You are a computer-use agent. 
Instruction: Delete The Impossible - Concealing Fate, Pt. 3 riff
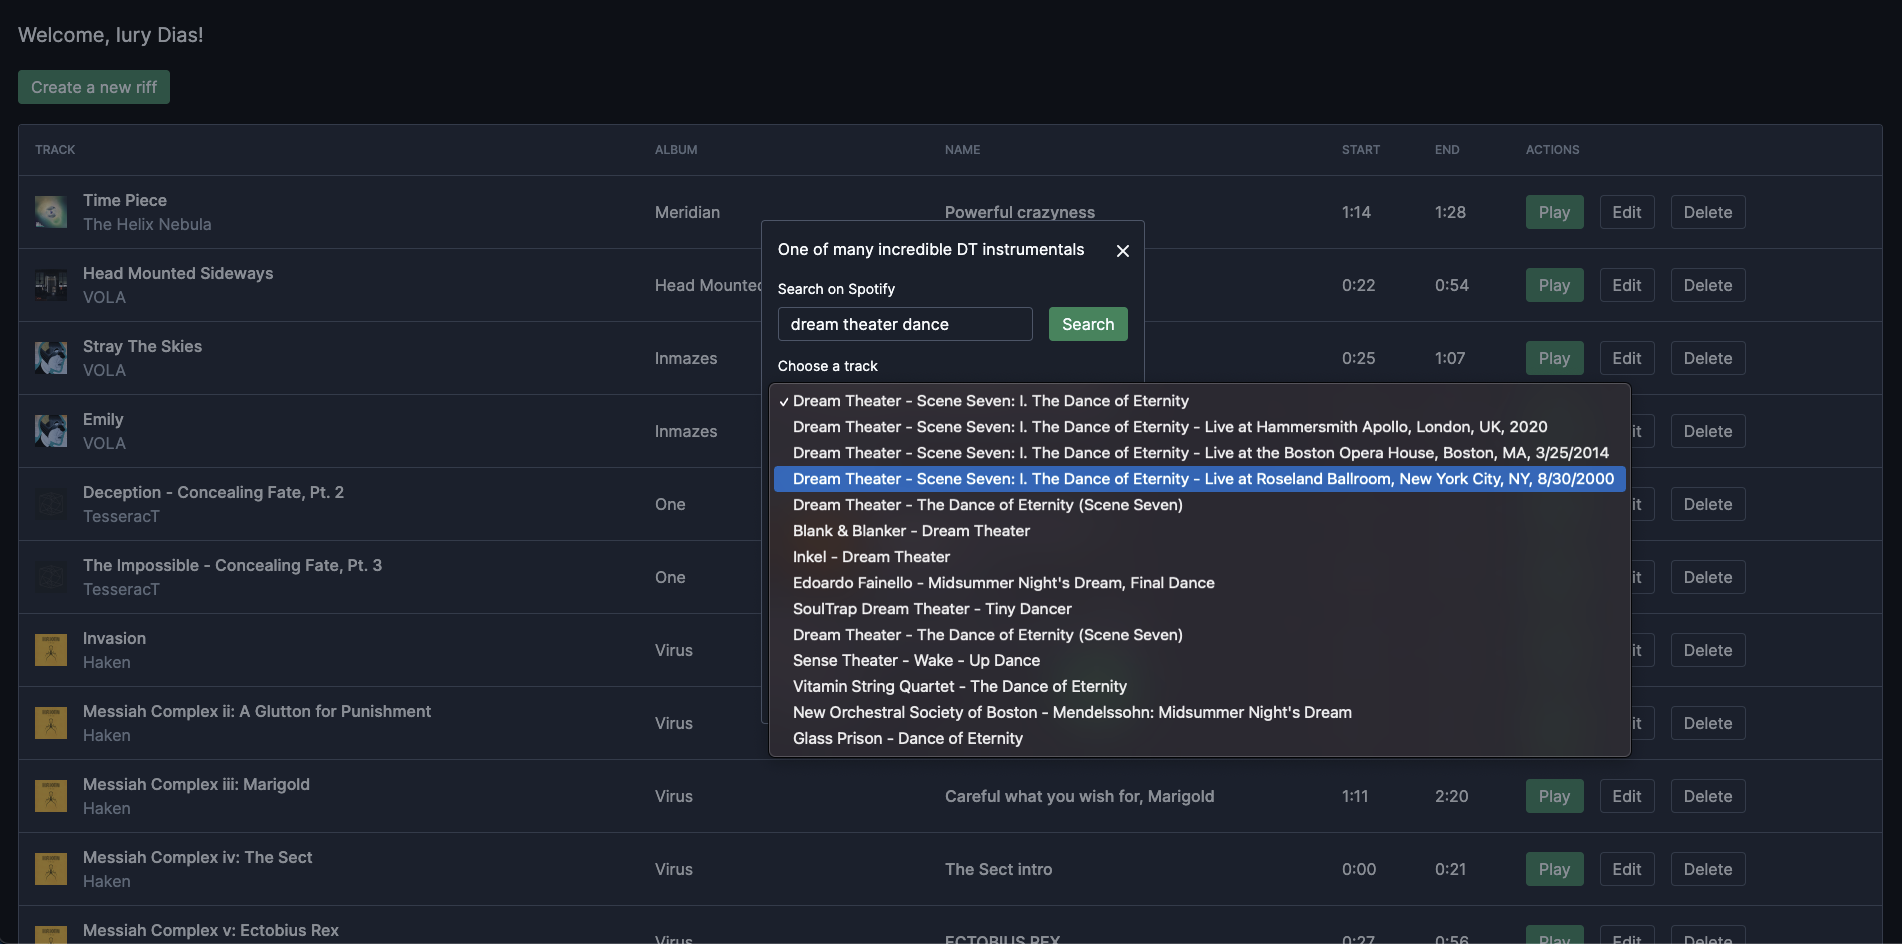(x=1707, y=577)
